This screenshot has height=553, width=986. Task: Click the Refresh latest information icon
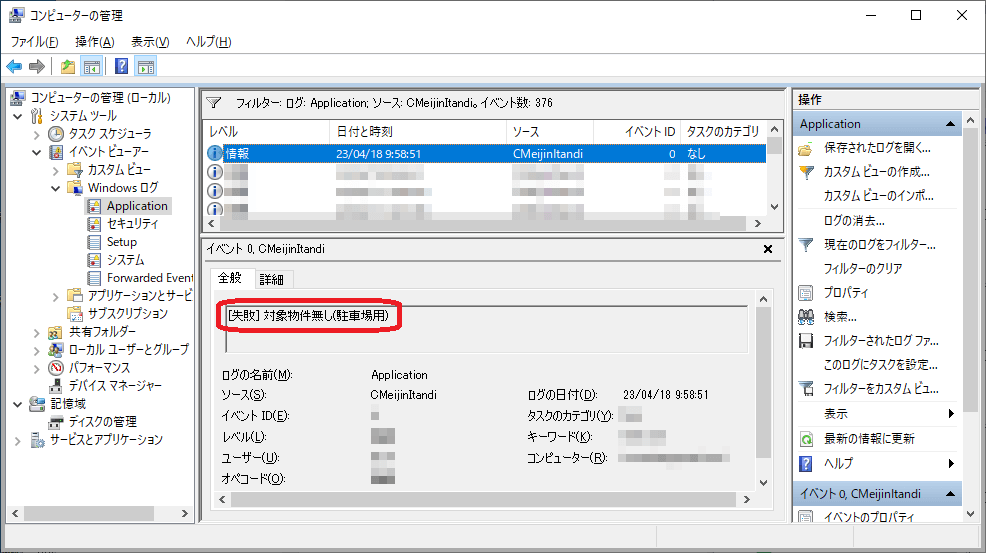click(x=806, y=439)
